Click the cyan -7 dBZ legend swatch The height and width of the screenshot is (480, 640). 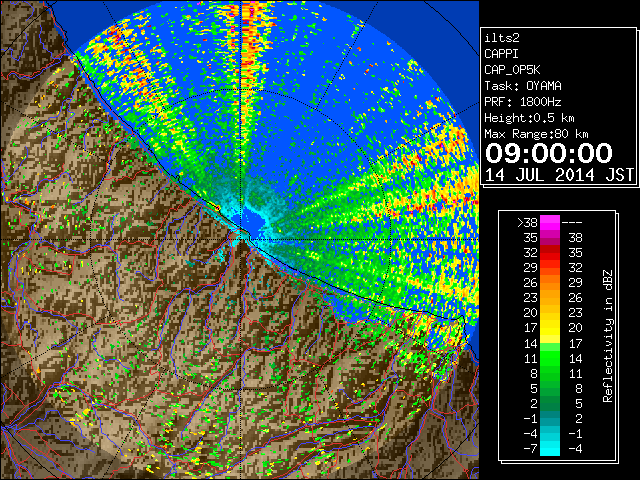(550, 449)
